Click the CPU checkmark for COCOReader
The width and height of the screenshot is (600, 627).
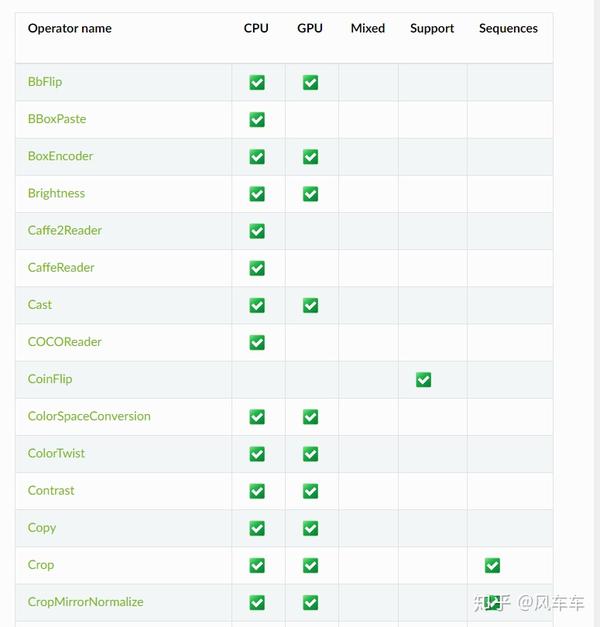(257, 343)
